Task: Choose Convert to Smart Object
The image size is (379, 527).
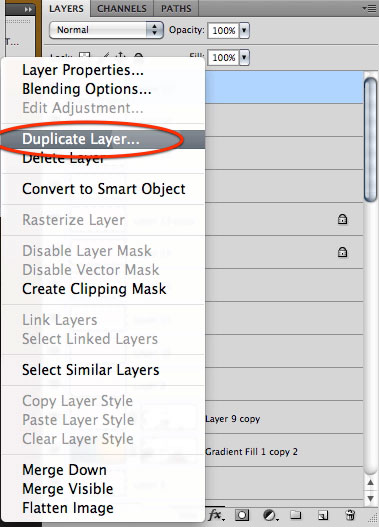Action: [x=103, y=189]
